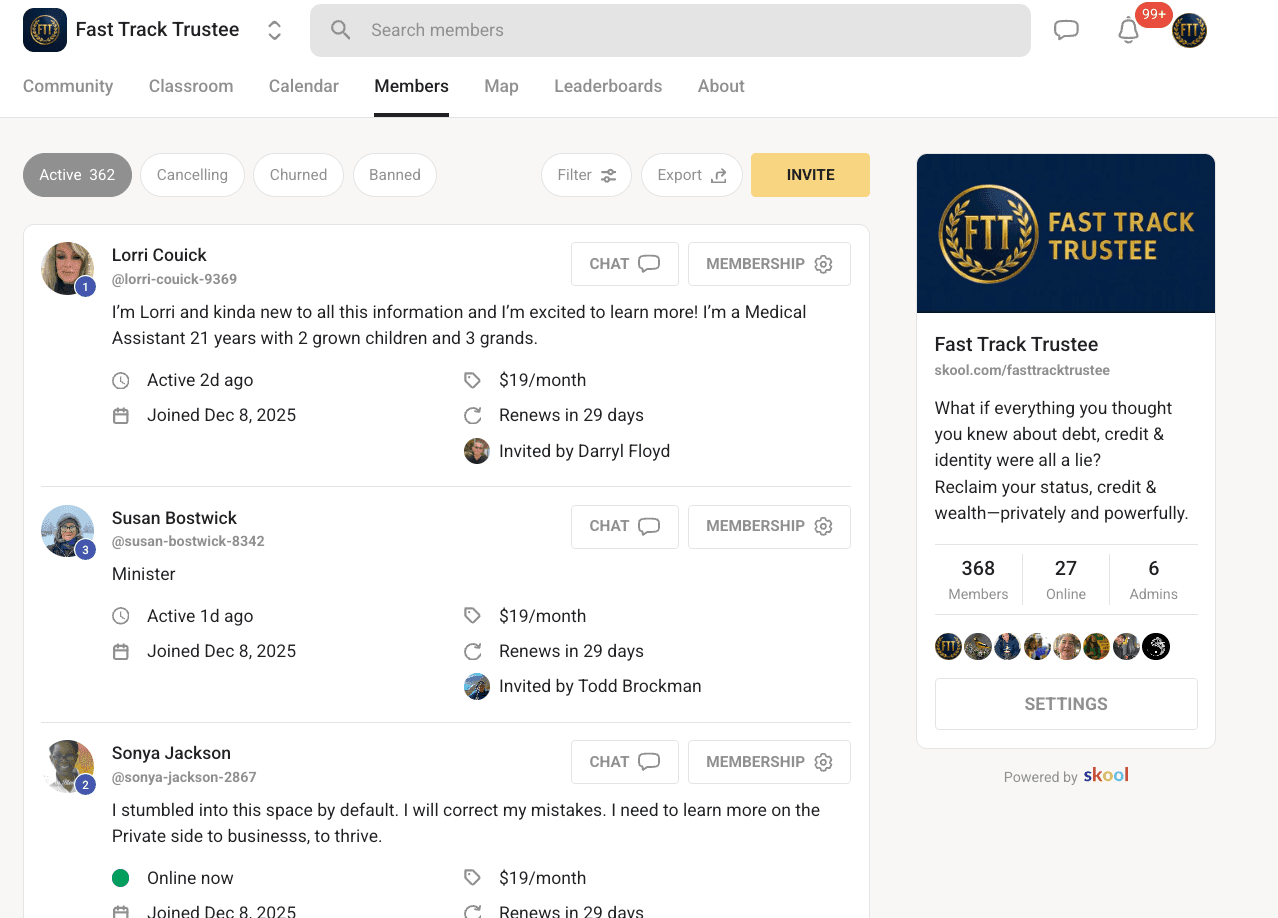Switch to the Leaderboards tab
This screenshot has width=1278, height=918.
(608, 86)
